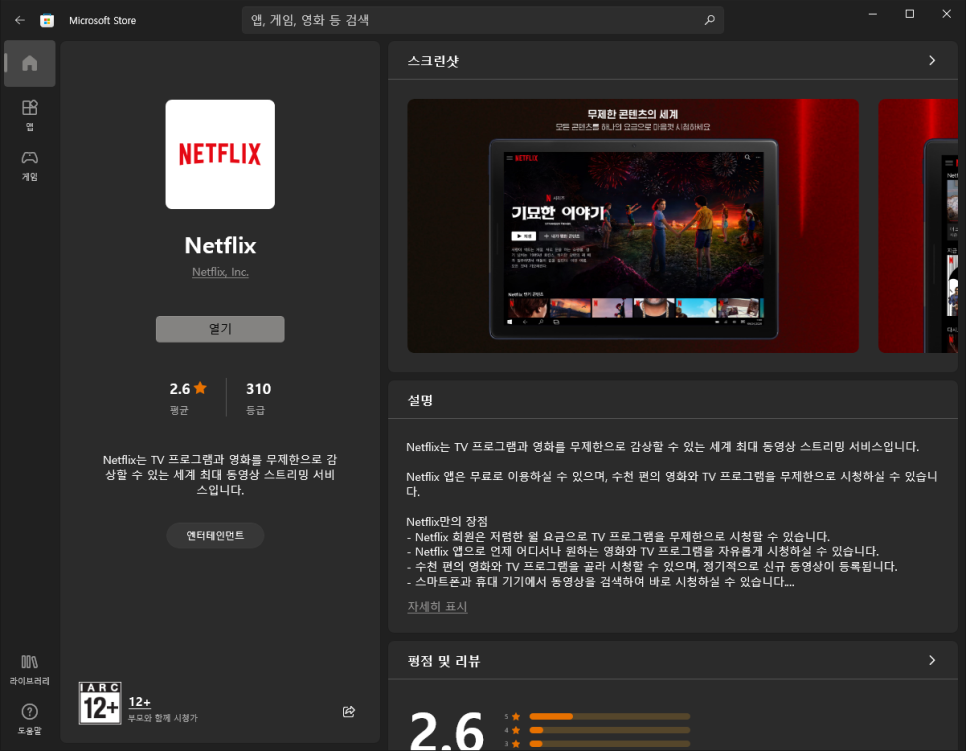Image resolution: width=966 pixels, height=751 pixels.
Task: Expand the 스크린샷 section chevron
Action: (932, 60)
